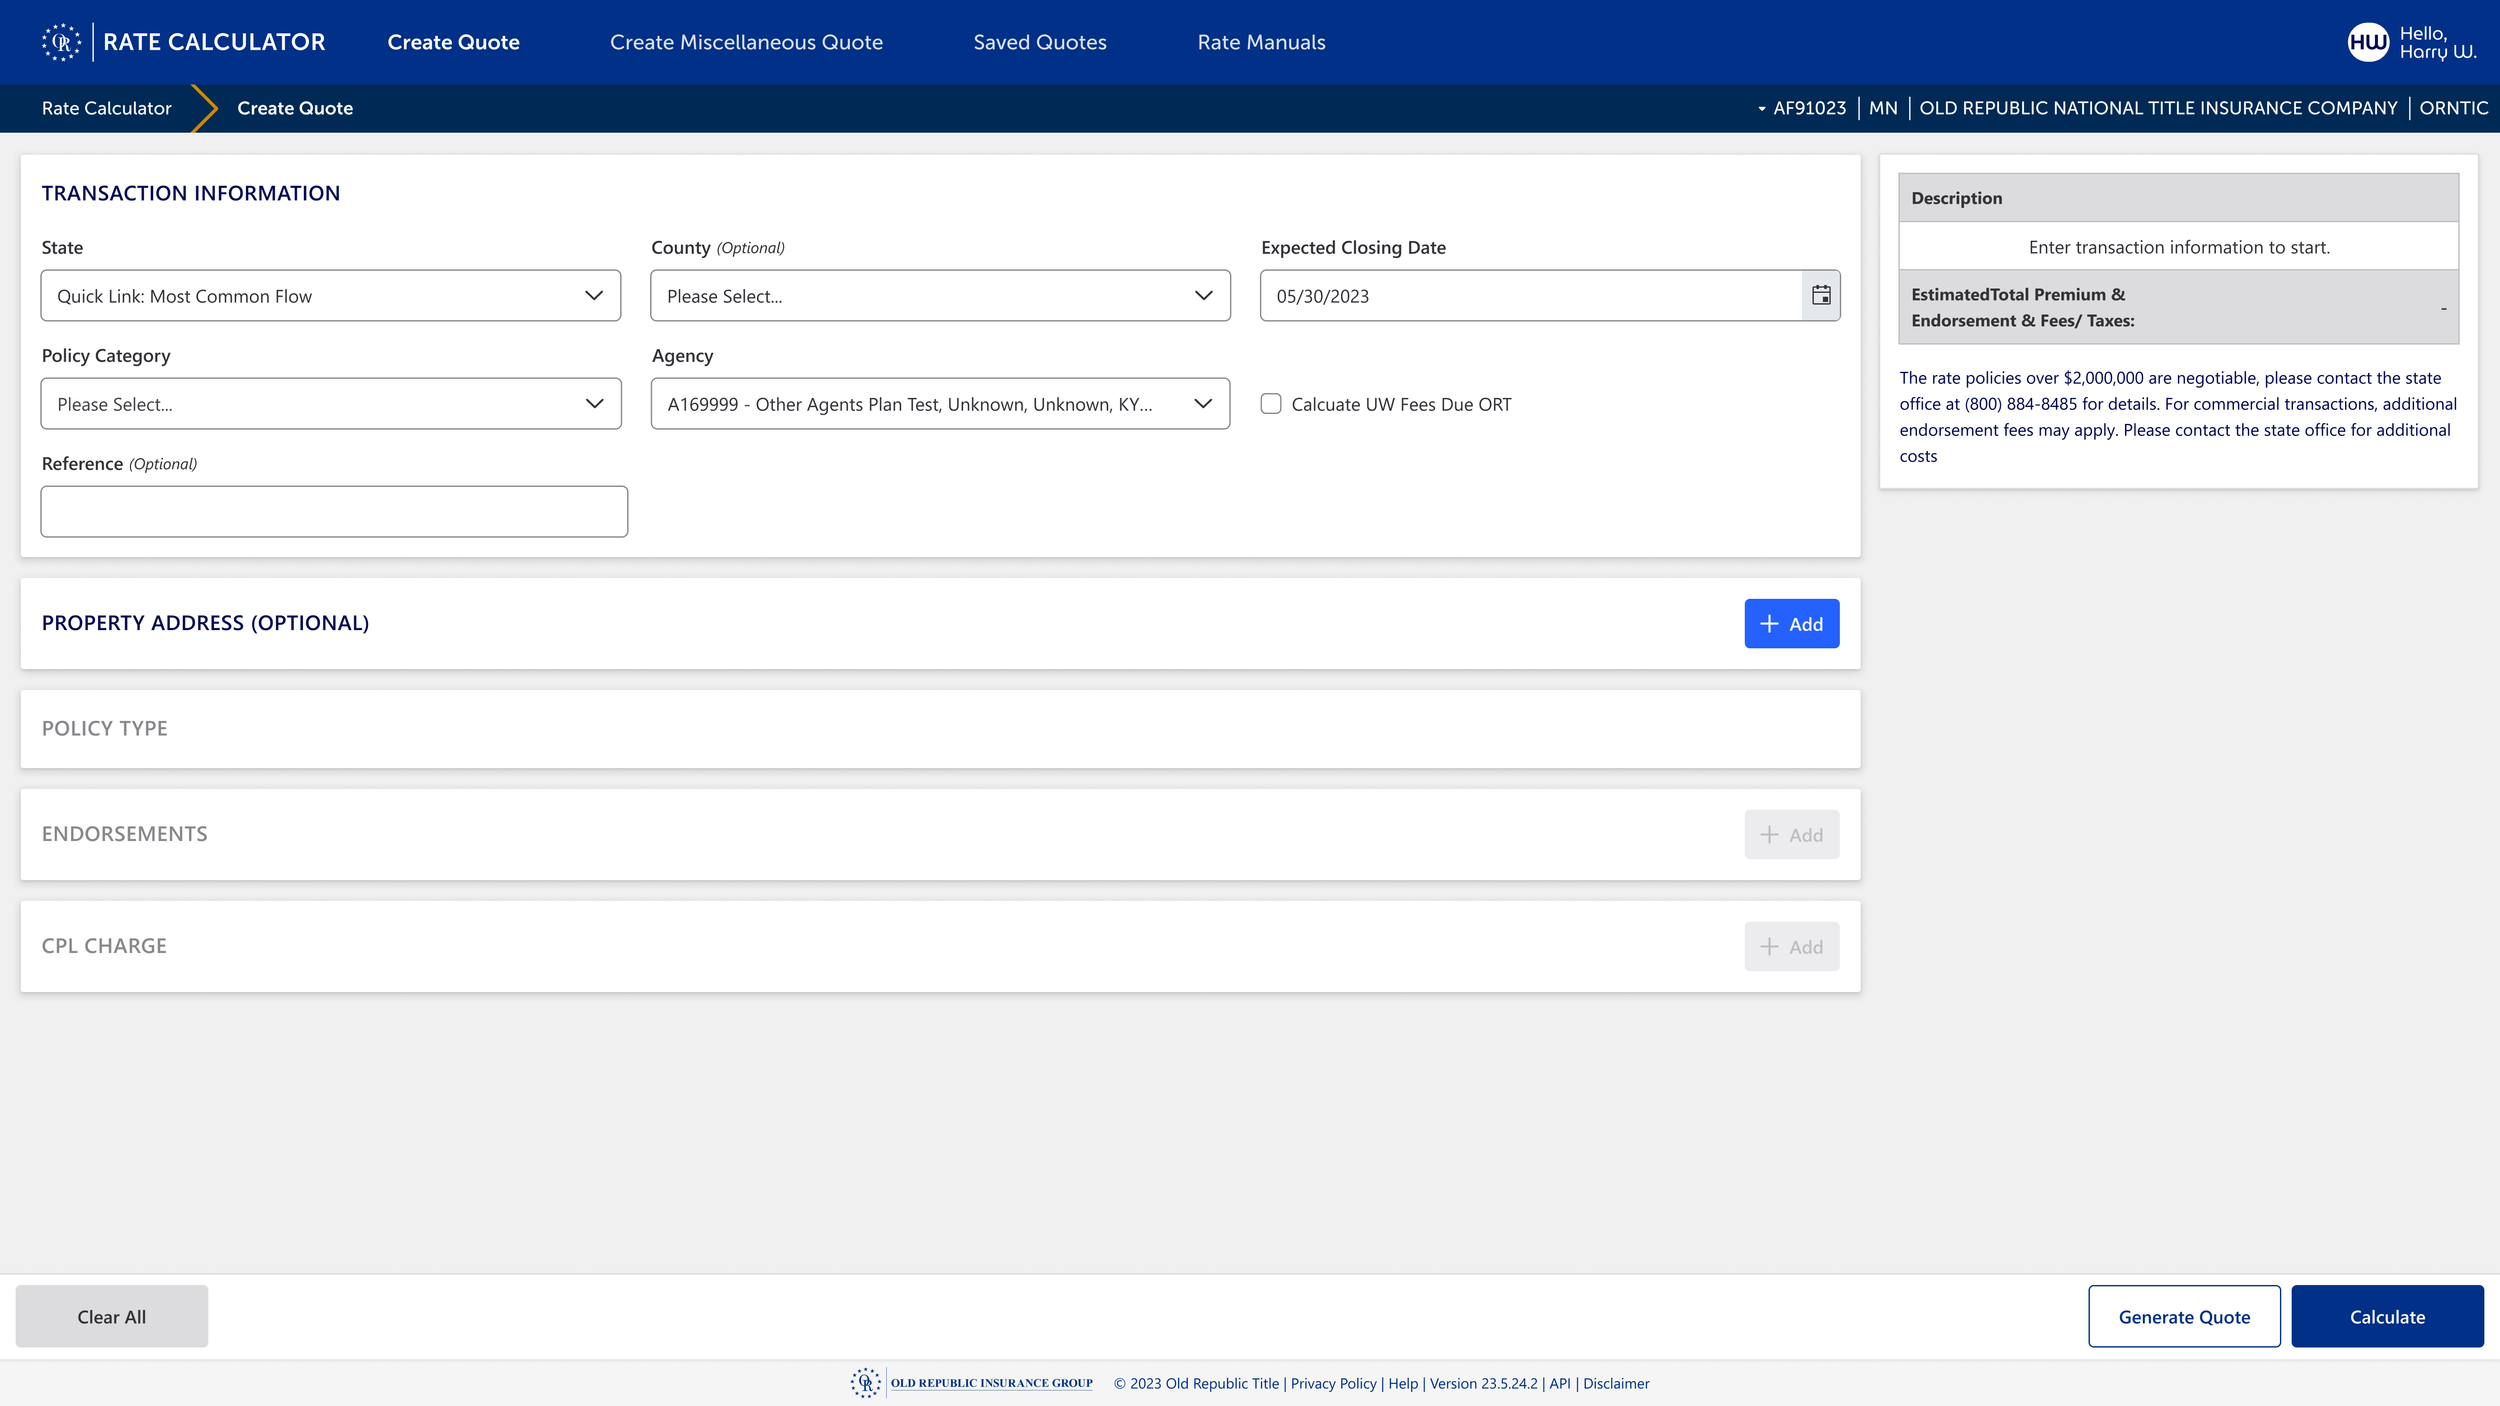Click the breadcrumb chevron separator arrow
The width and height of the screenshot is (2500, 1406).
[x=204, y=108]
